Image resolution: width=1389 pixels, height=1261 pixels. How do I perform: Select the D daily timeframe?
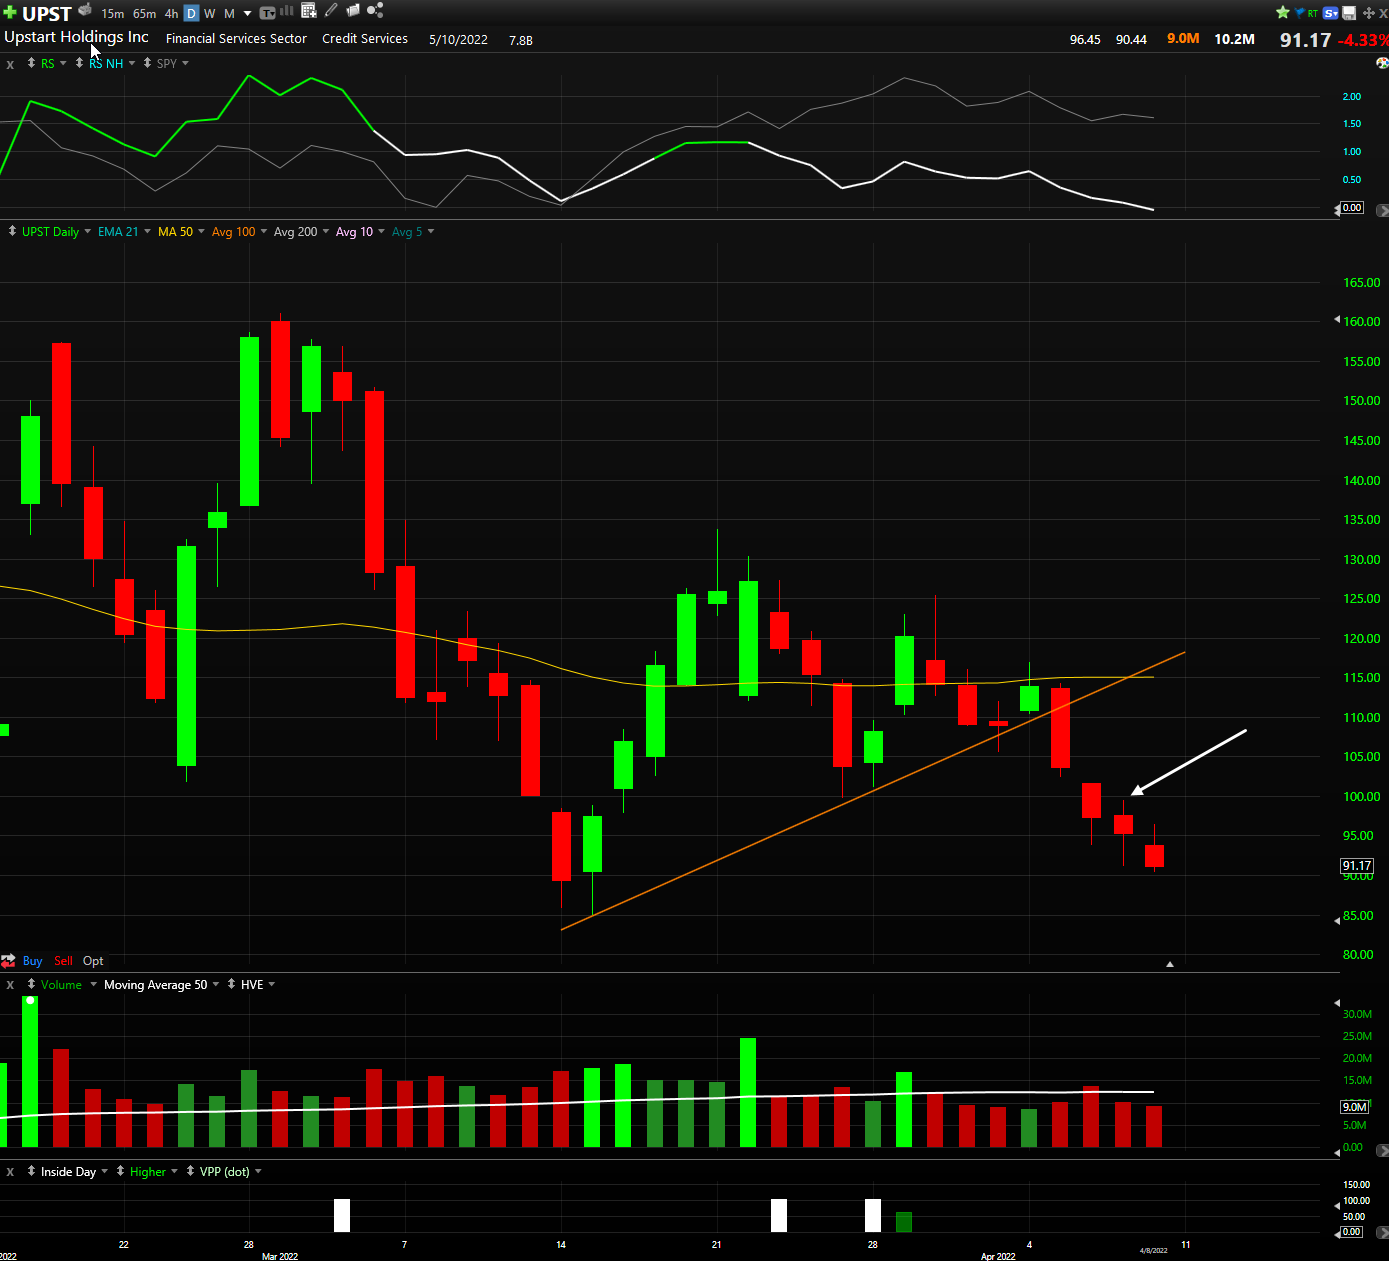(191, 13)
